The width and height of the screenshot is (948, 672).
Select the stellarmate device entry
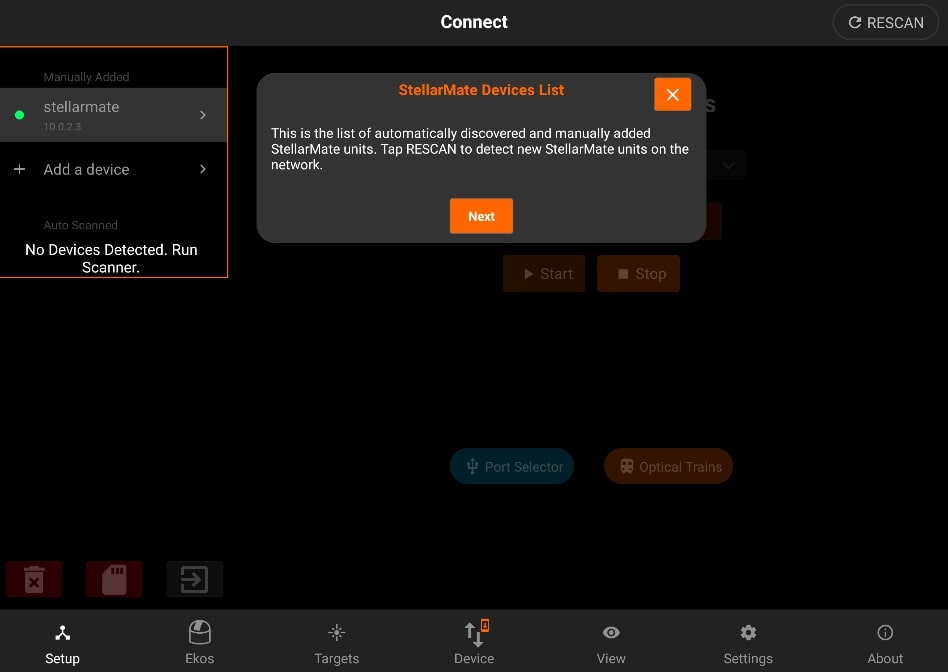click(x=113, y=115)
